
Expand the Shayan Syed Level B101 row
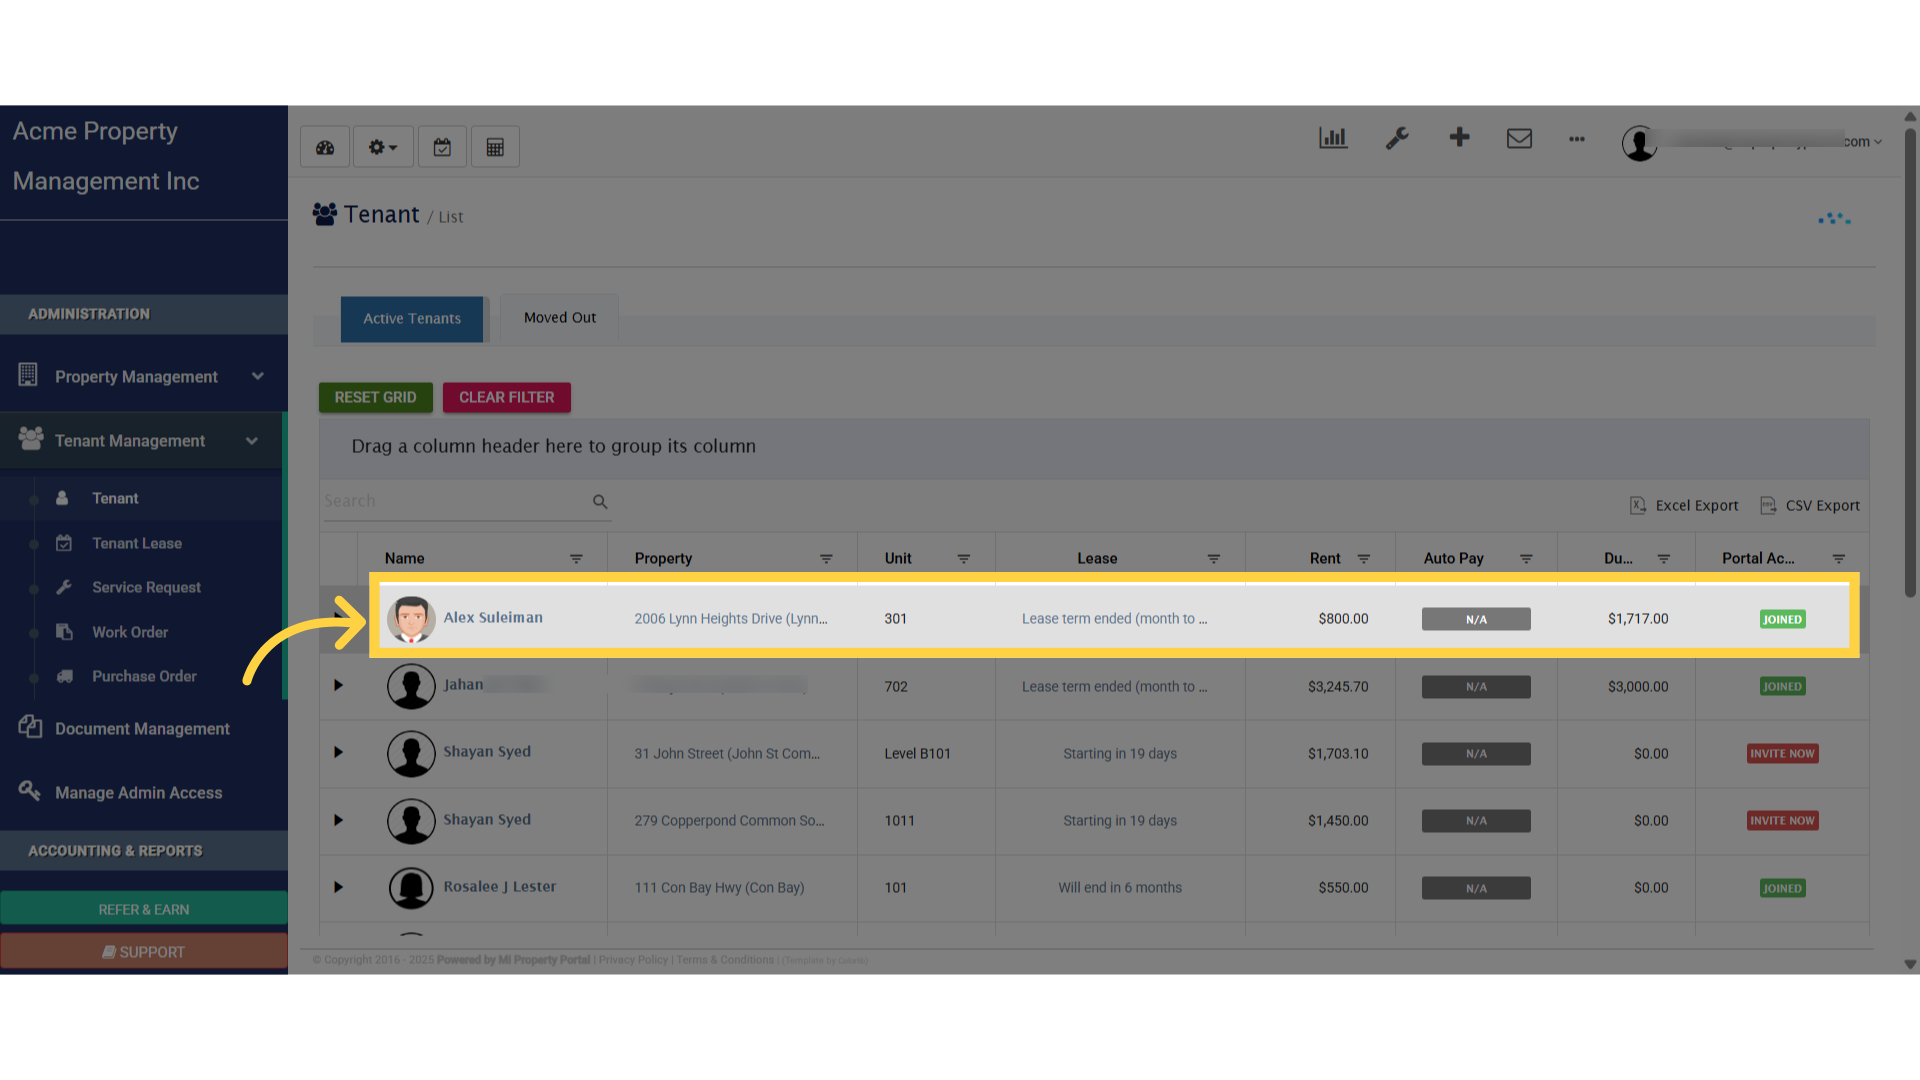point(338,753)
